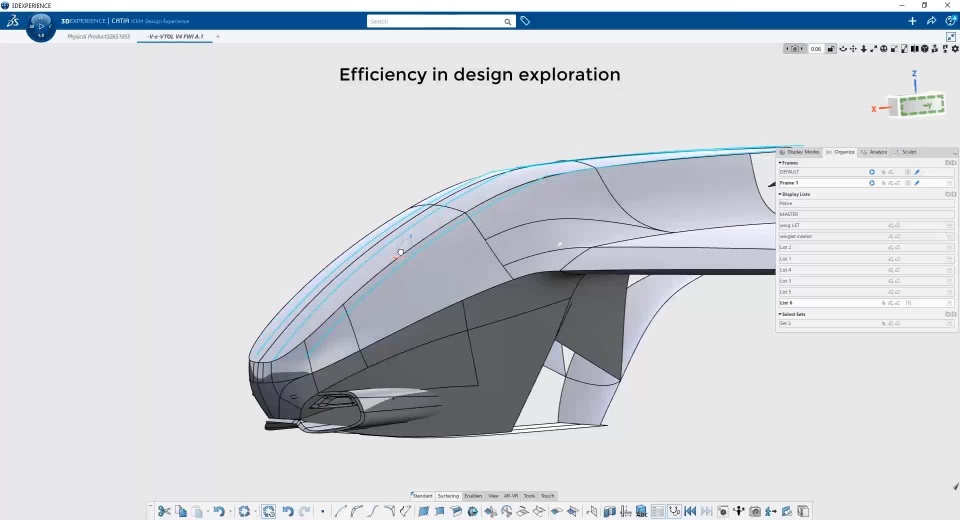Screen dimensions: 960x520
Task: Collapse the Select Sets section
Action: click(780, 314)
